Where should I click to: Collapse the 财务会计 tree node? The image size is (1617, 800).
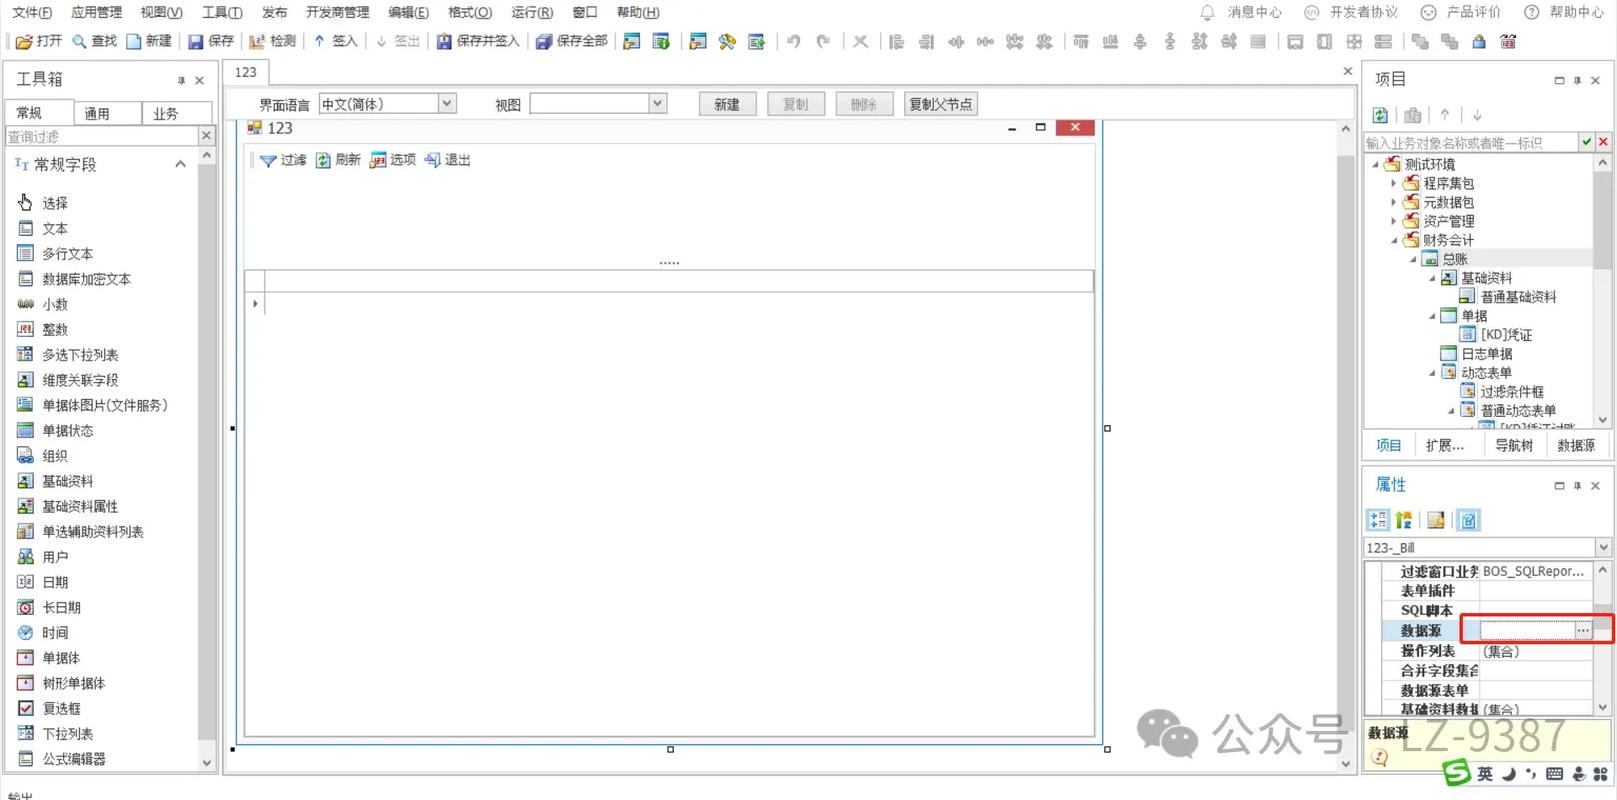pos(1393,240)
